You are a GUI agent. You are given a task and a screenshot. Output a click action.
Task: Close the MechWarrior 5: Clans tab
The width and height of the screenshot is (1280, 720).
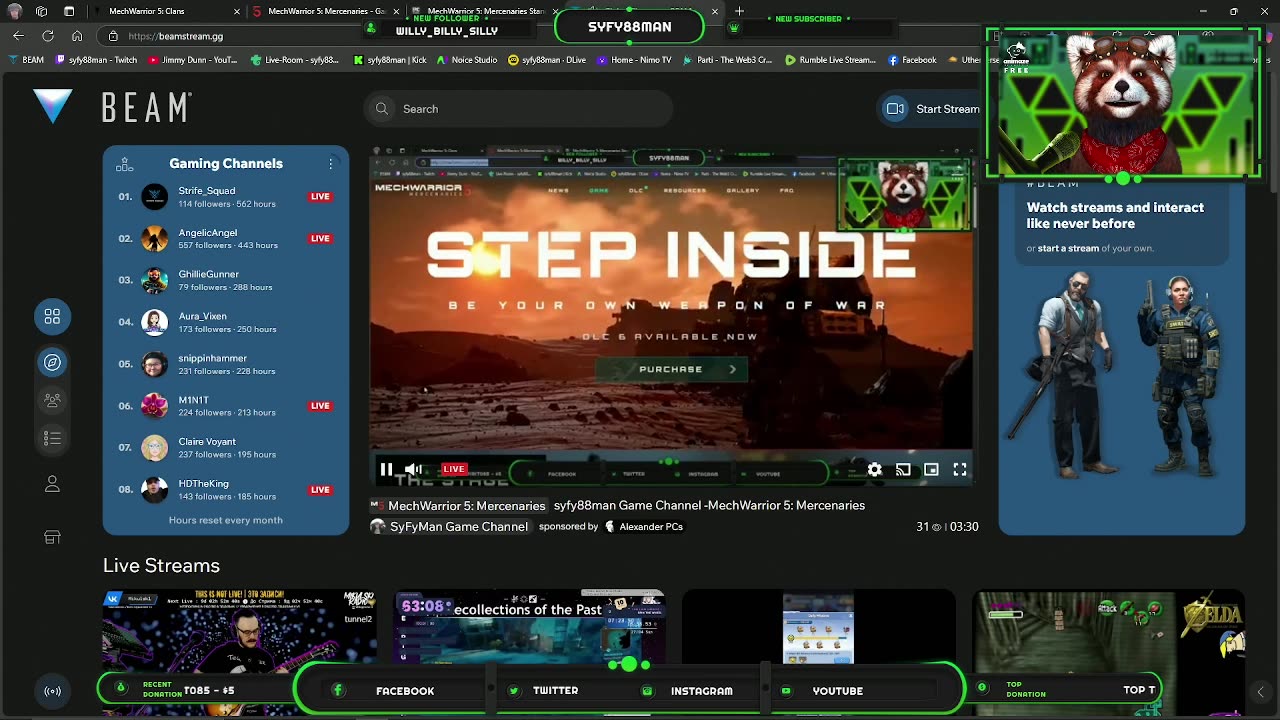[237, 11]
